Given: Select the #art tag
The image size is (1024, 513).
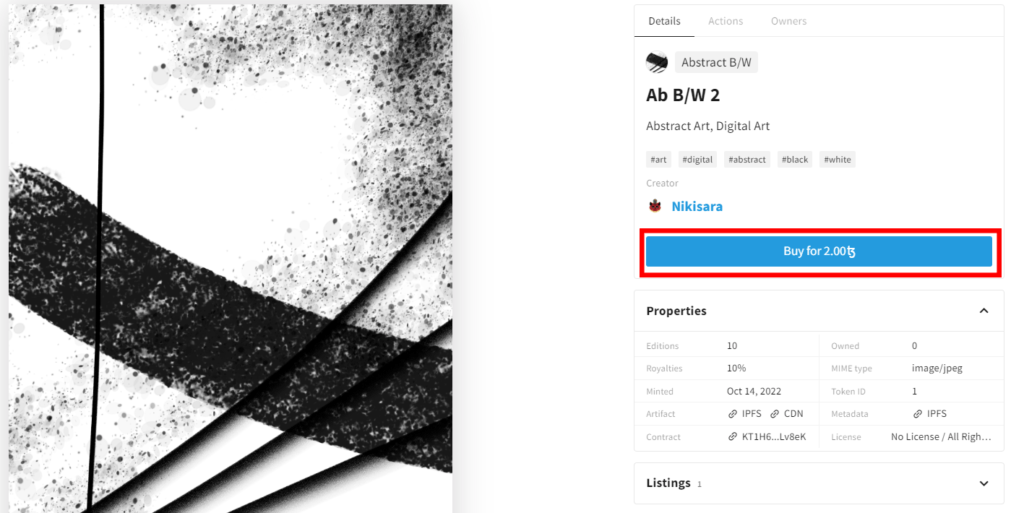Looking at the screenshot, I should [658, 159].
